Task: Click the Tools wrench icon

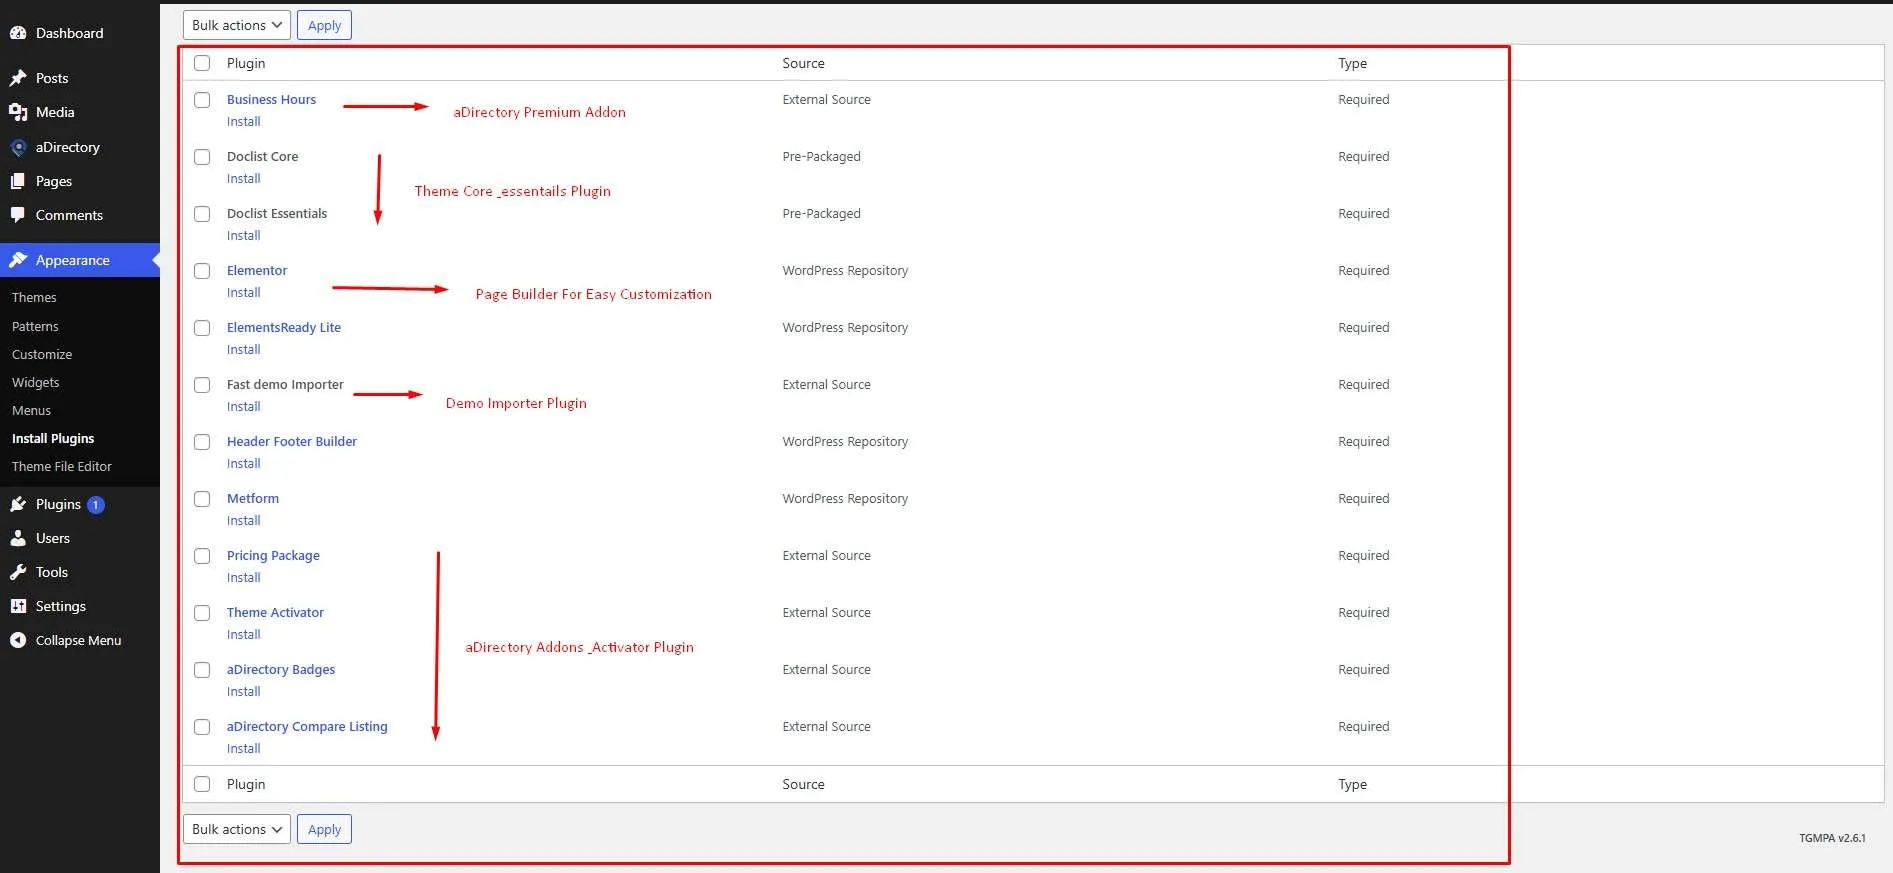Action: [x=18, y=572]
